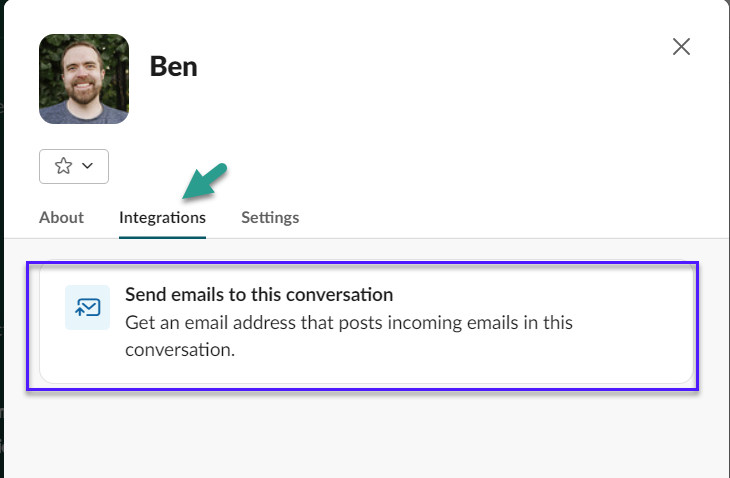
Task: Click empty gray area below the integration card
Action: [x=363, y=433]
